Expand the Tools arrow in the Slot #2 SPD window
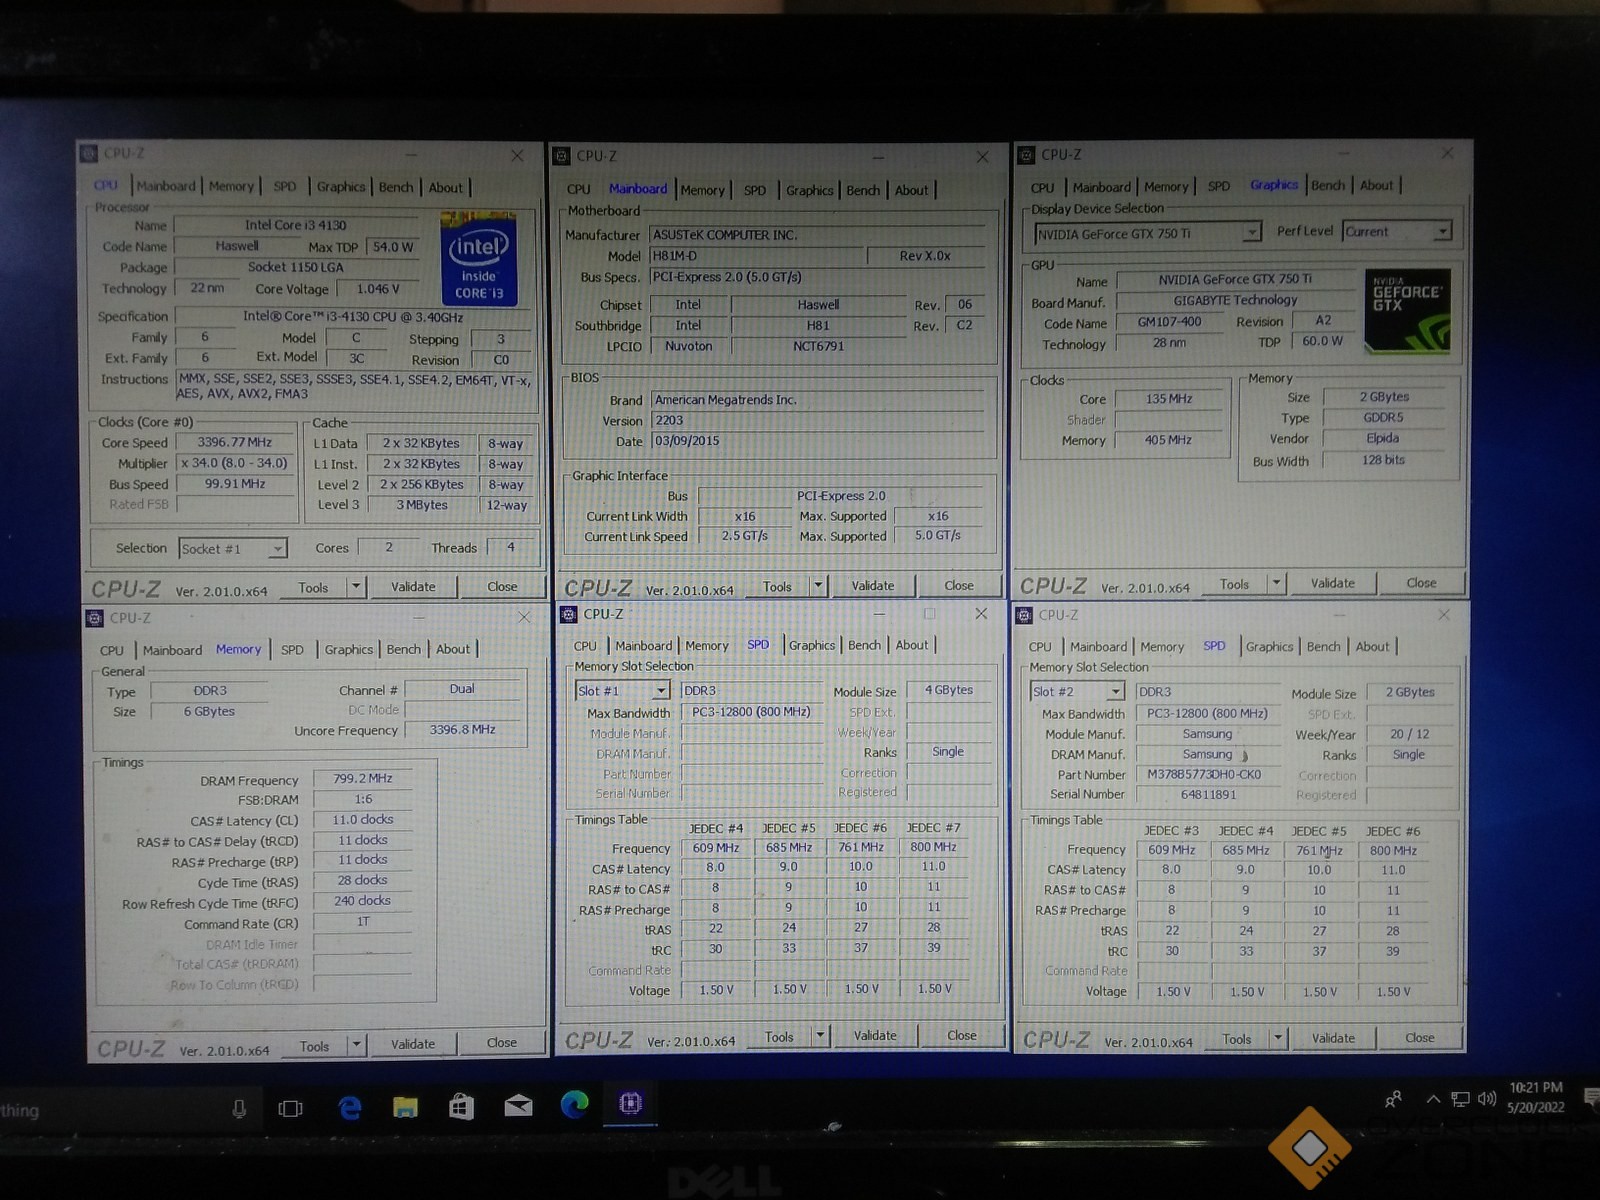 click(1277, 1038)
